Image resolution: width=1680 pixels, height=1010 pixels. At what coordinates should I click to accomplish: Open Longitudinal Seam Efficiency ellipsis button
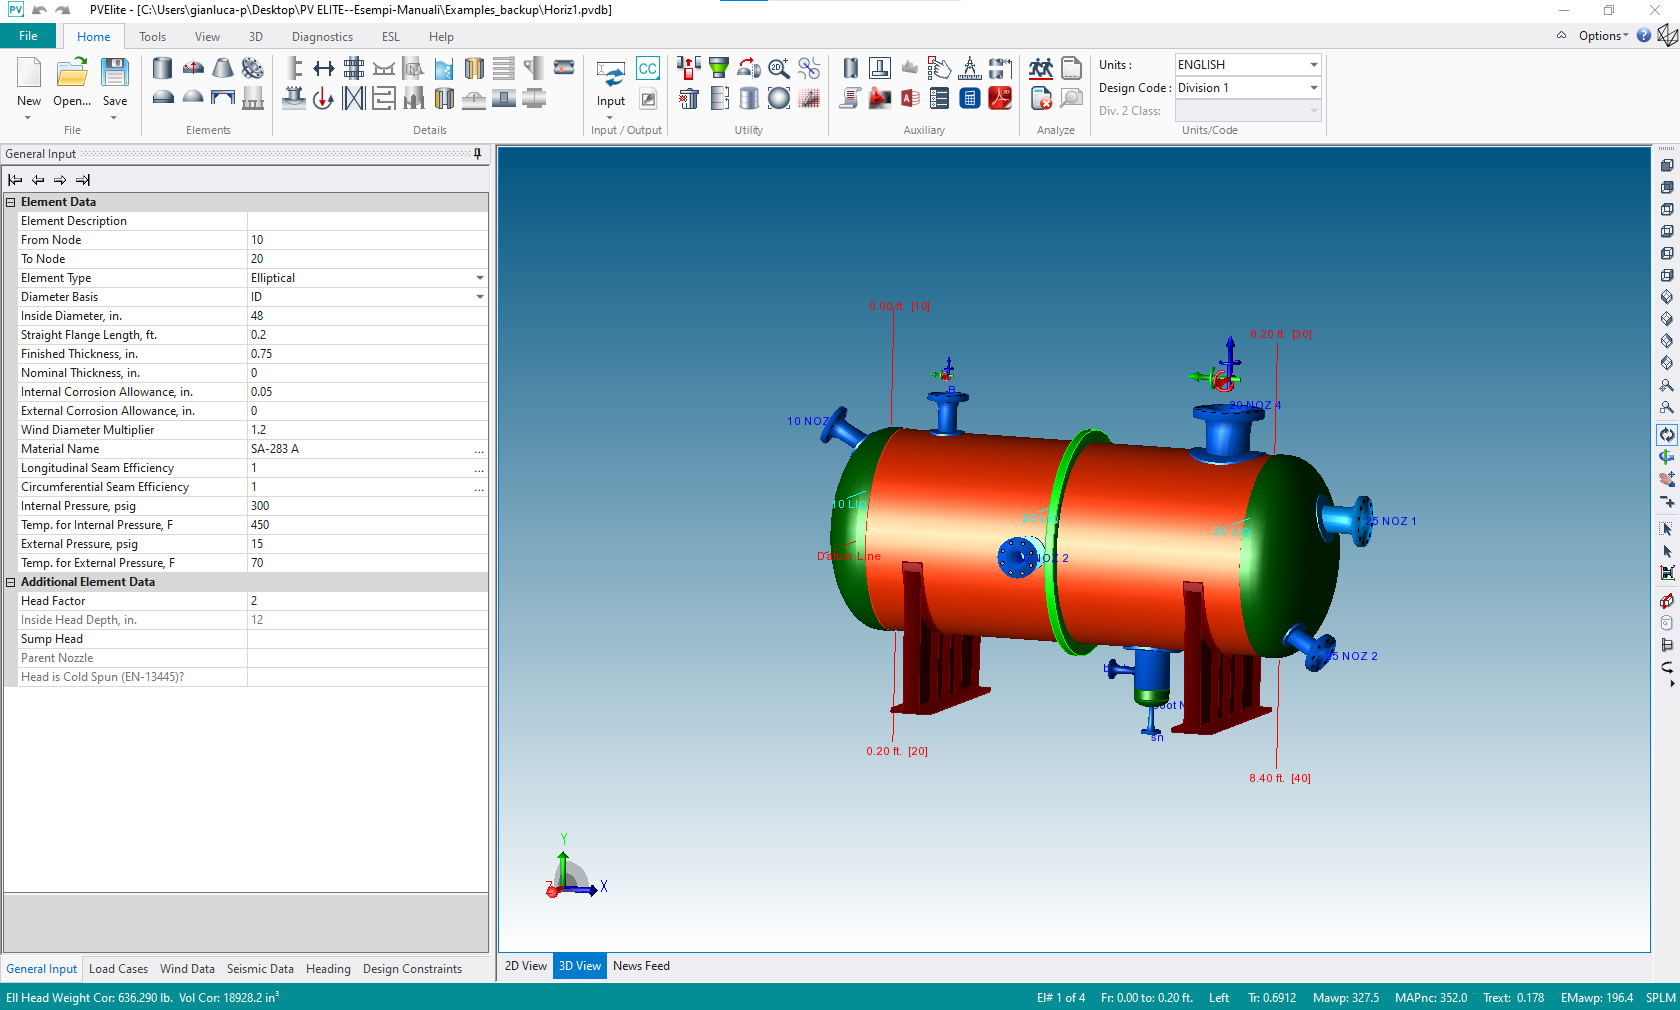pos(479,468)
